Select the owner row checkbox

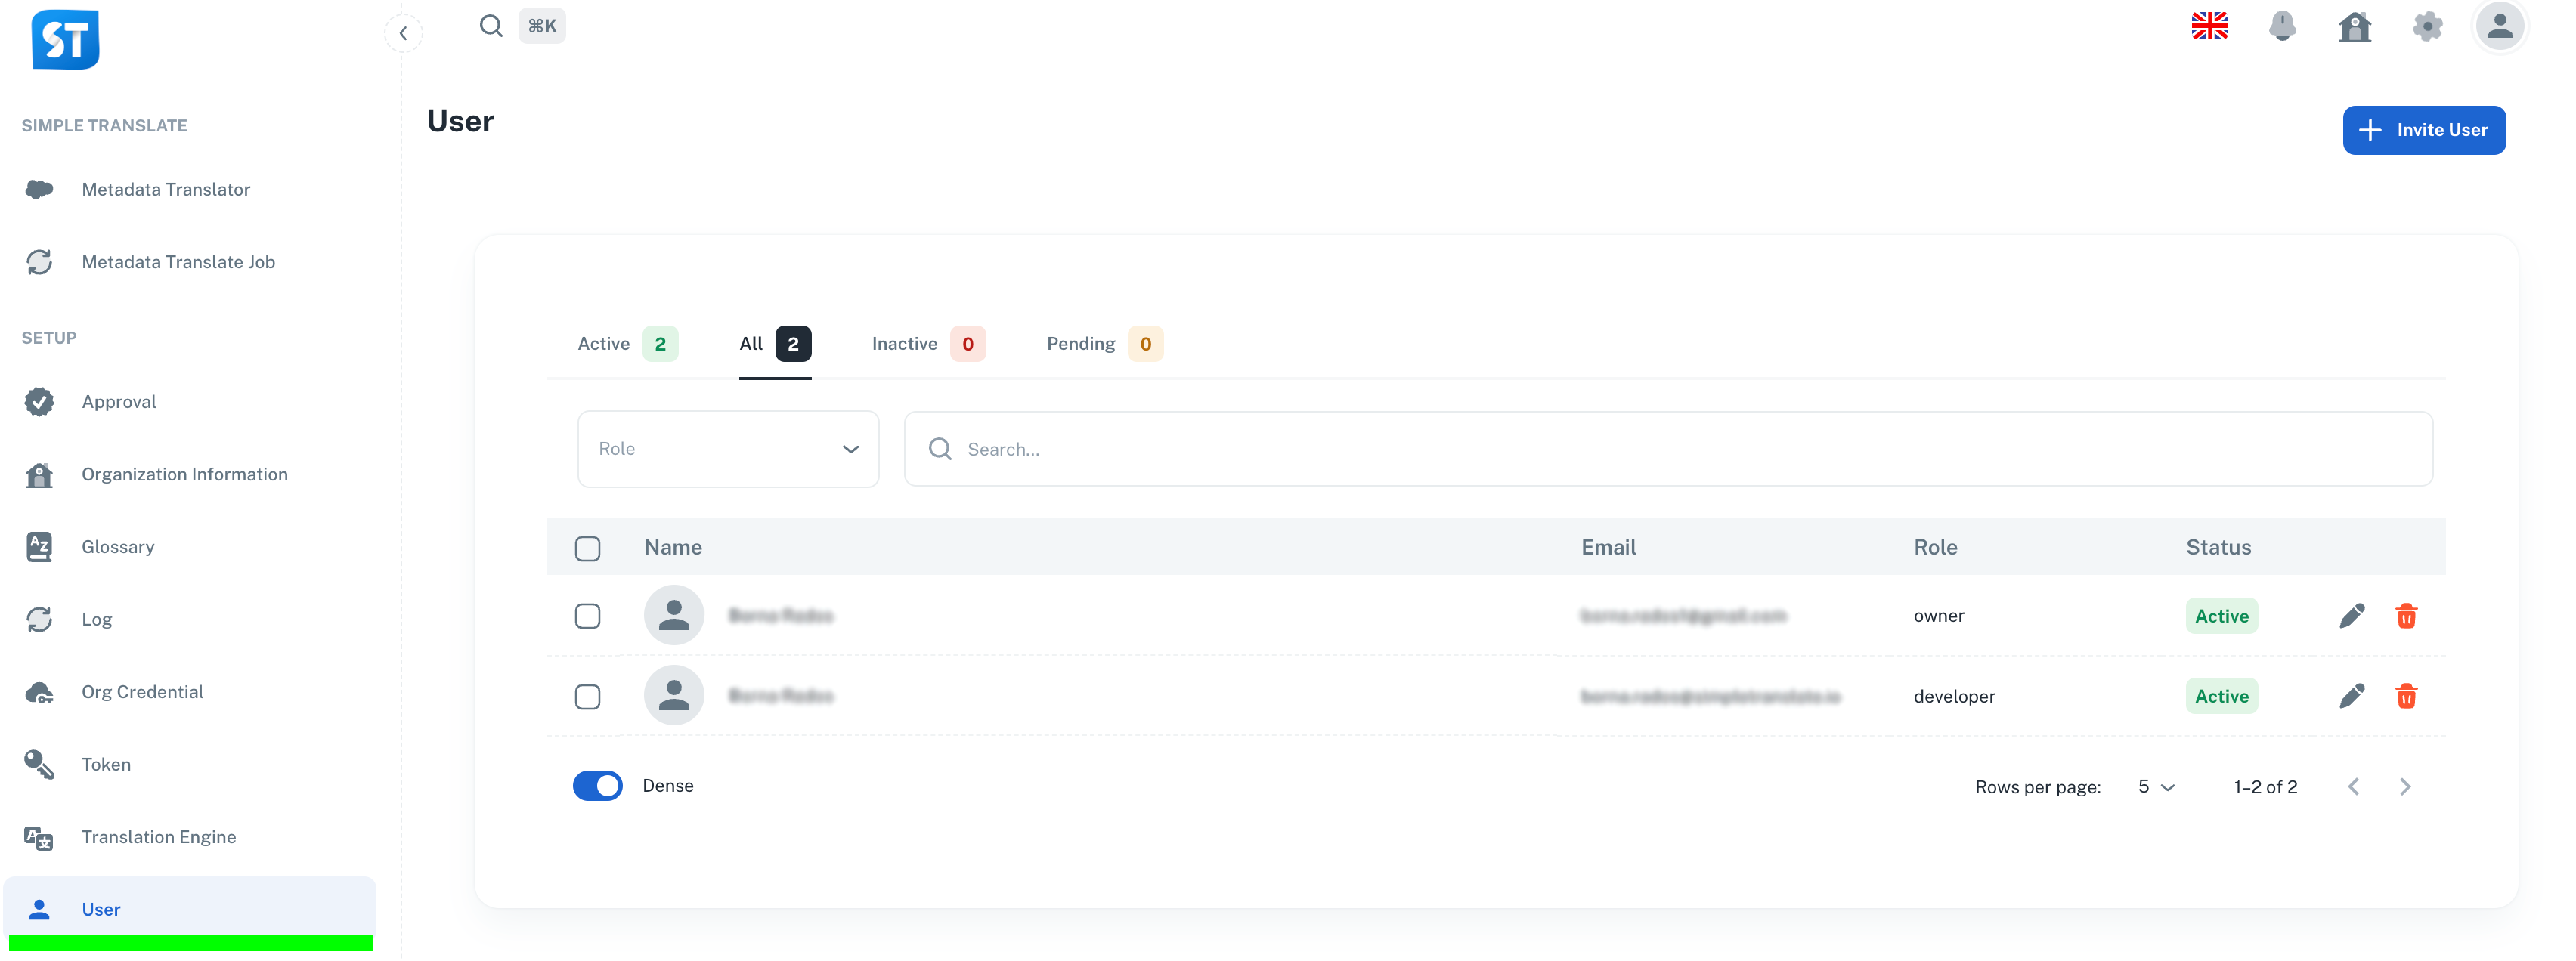coord(587,616)
